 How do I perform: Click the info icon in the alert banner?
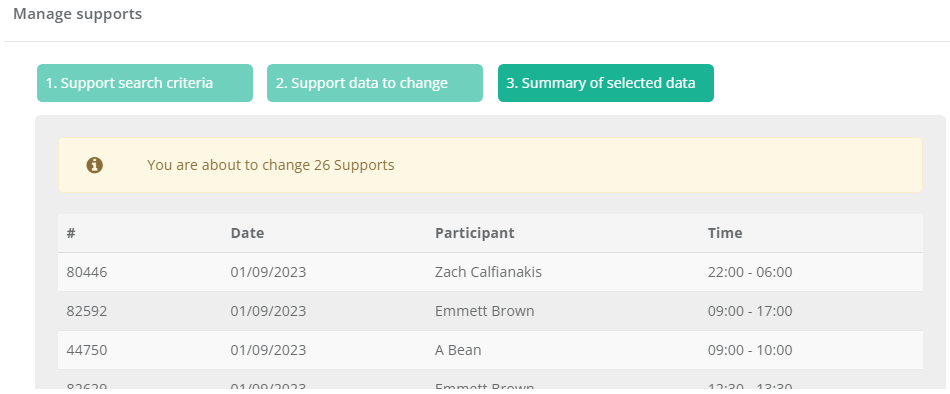click(x=95, y=165)
